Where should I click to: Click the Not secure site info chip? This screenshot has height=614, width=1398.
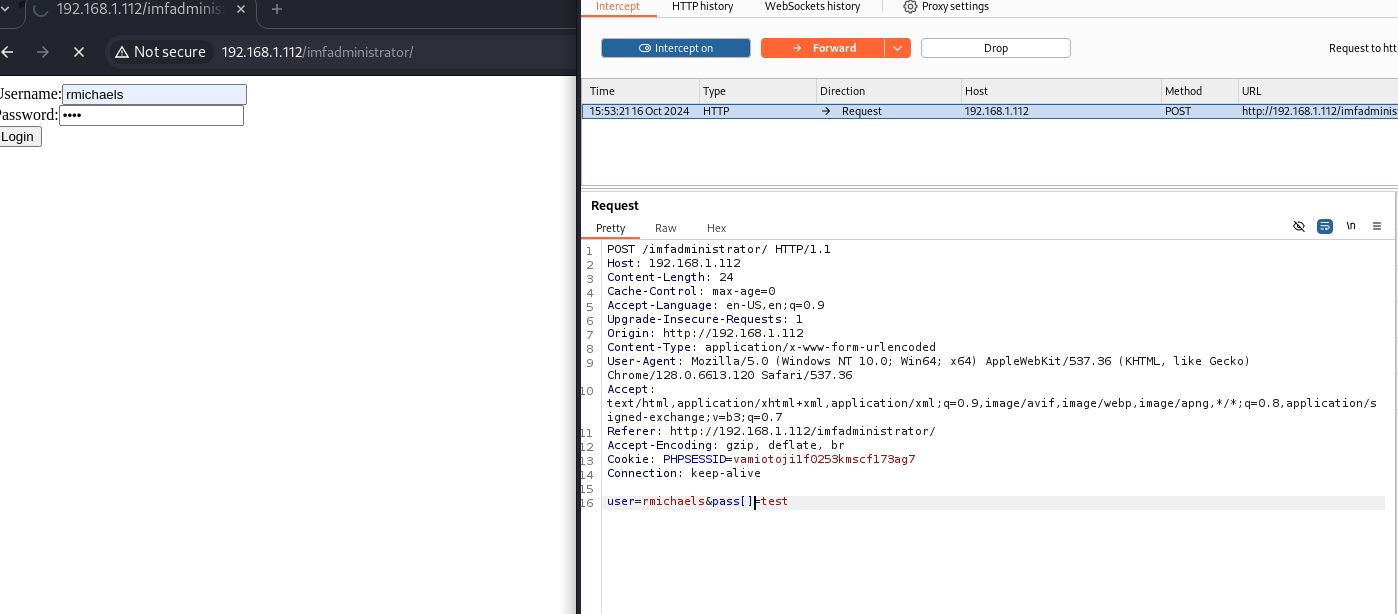click(x=160, y=52)
